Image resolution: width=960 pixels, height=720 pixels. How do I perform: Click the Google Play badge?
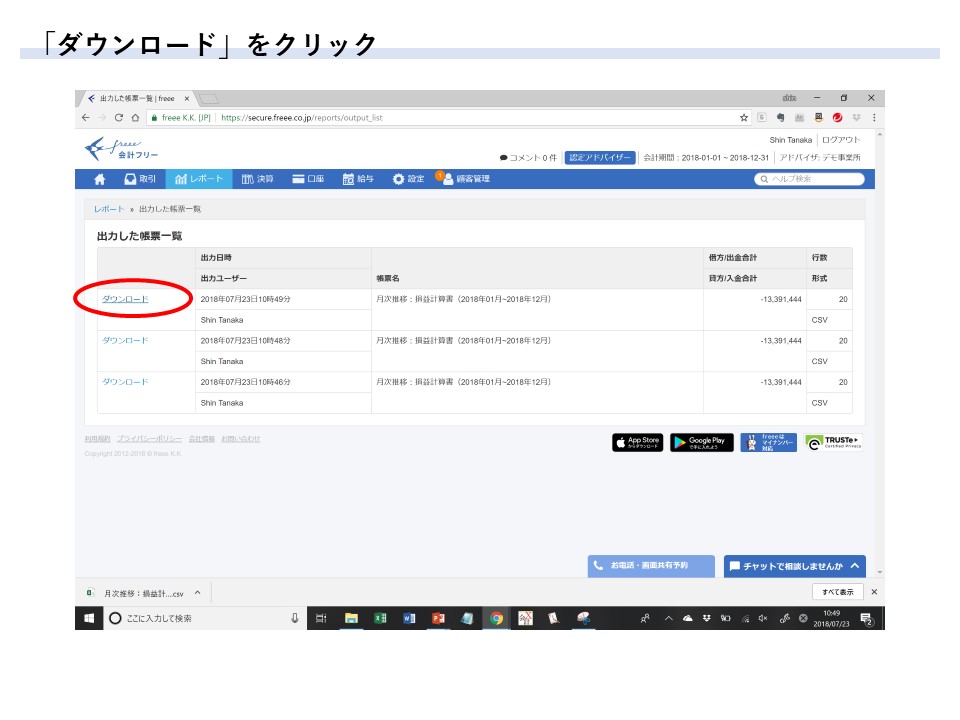[702, 442]
